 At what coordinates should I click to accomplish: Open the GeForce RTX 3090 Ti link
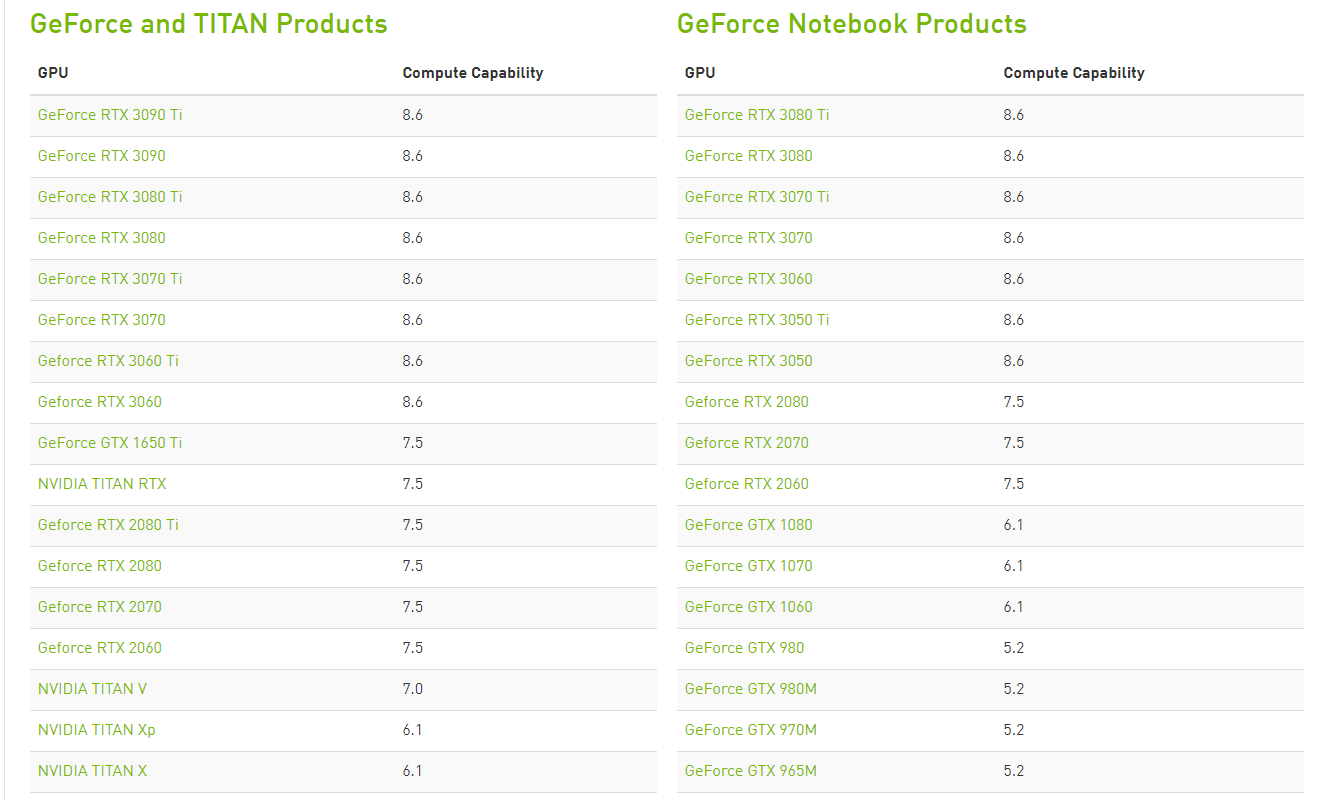click(110, 115)
